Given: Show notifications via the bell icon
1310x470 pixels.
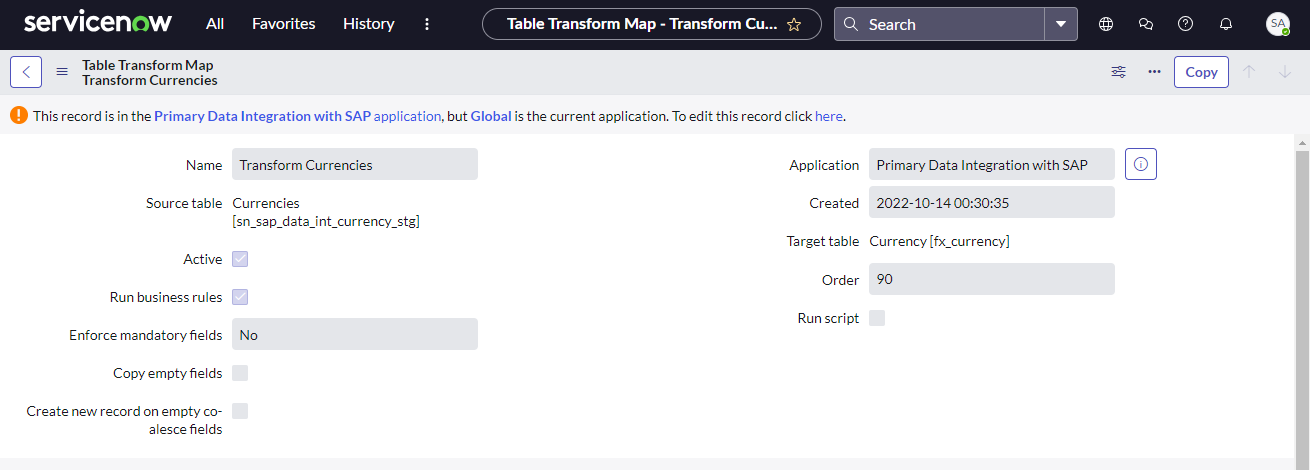Looking at the screenshot, I should point(1226,24).
